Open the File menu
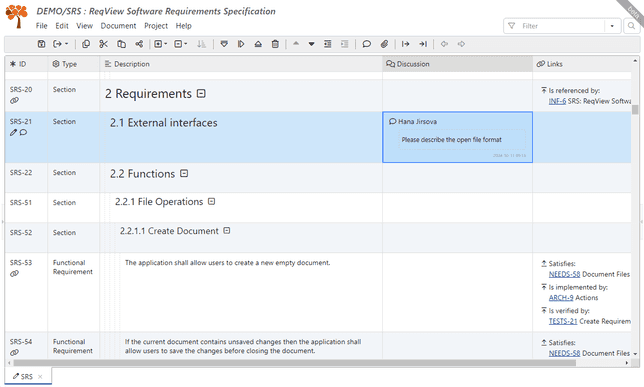The image size is (644, 387). point(41,26)
